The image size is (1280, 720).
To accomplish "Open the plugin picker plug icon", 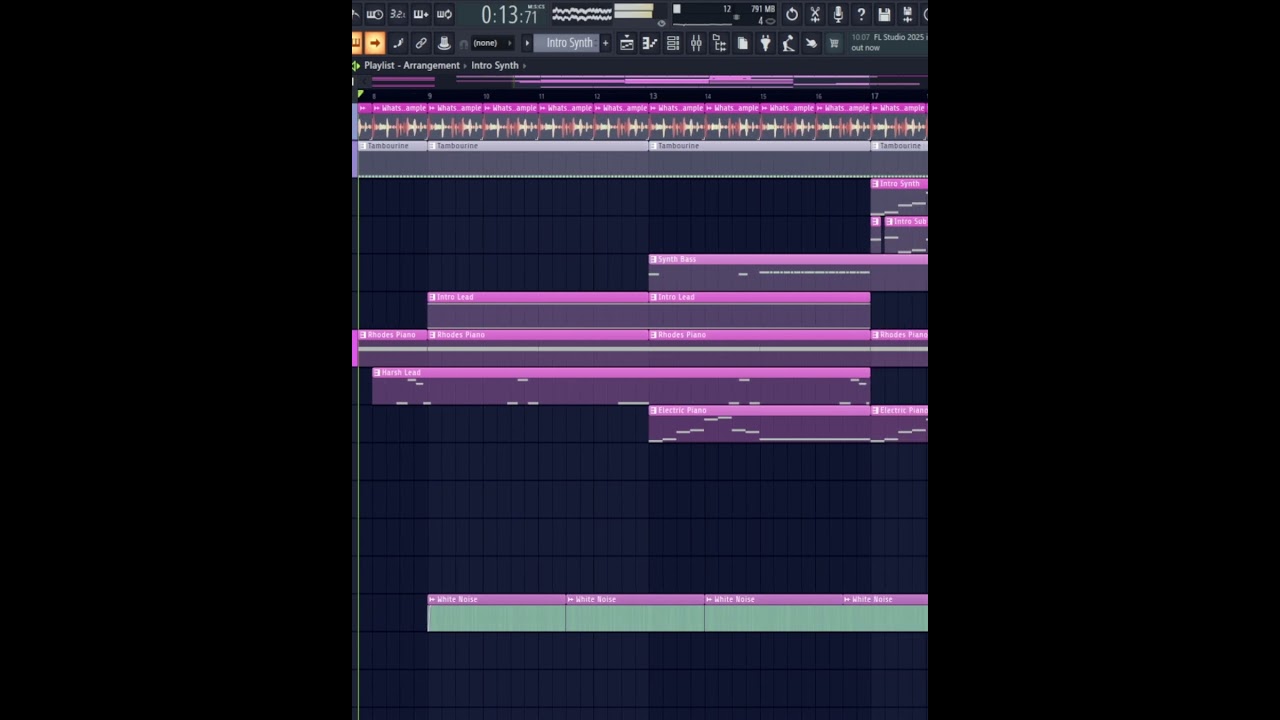I will click(765, 43).
